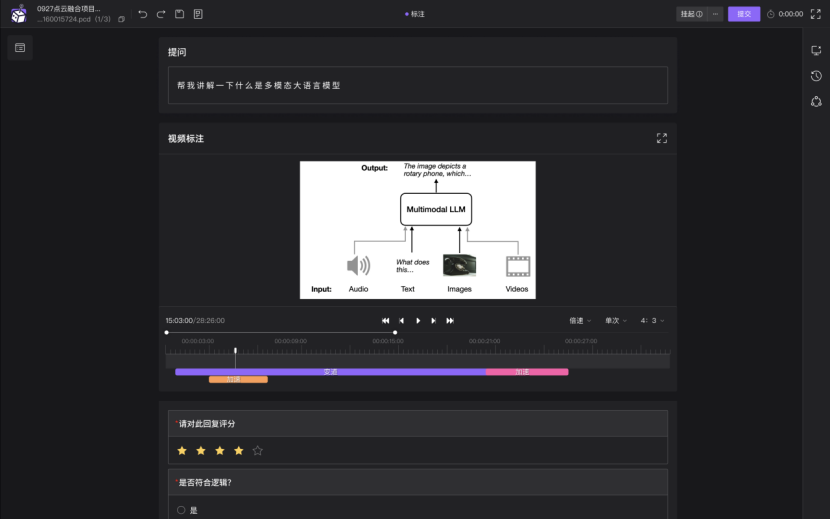The height and width of the screenshot is (519, 830).
Task: Open the document notes icon in toolbar
Action: coord(198,14)
